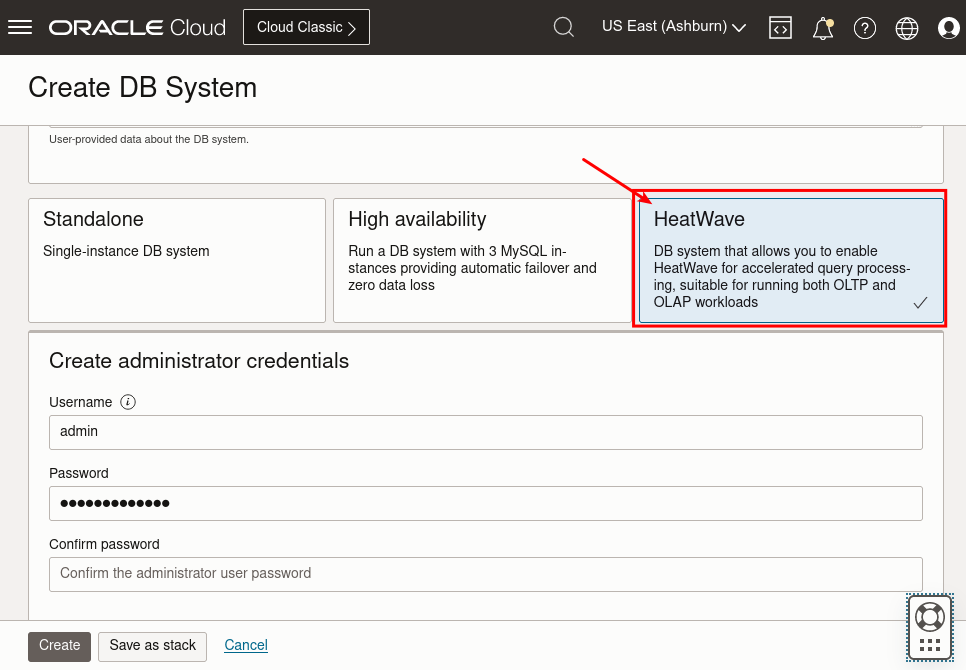This screenshot has width=966, height=670.
Task: Open the help question mark
Action: click(x=864, y=27)
